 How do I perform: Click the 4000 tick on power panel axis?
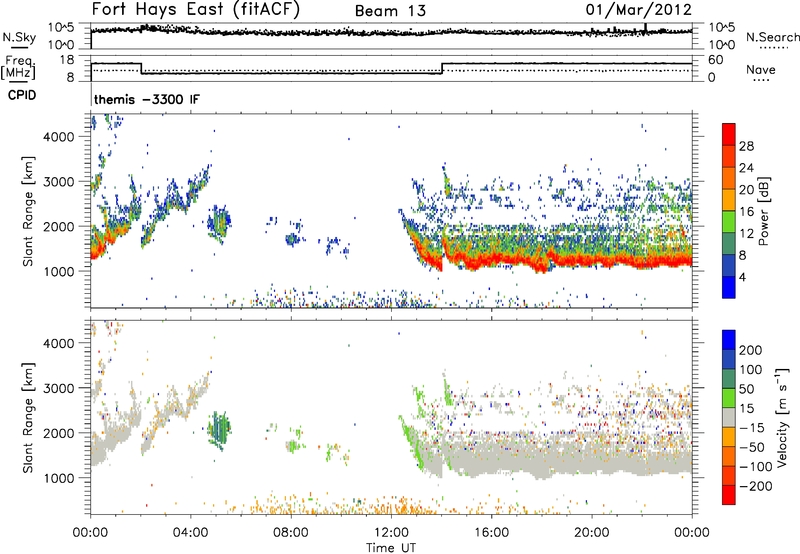(59, 137)
